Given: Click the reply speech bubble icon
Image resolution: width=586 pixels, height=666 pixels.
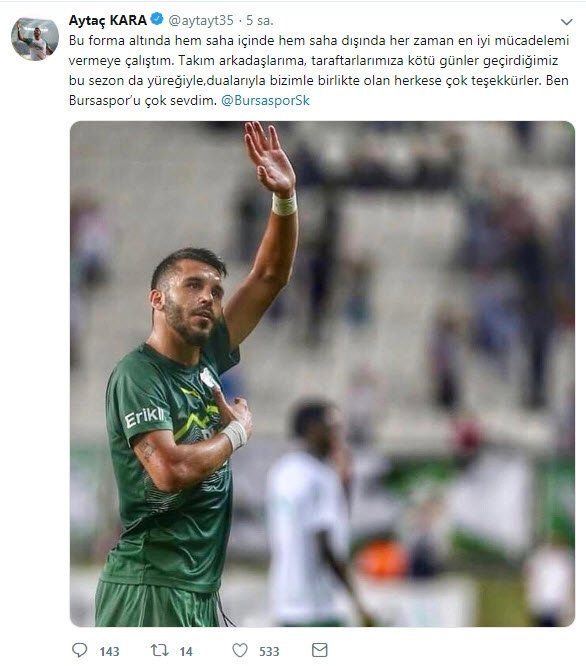Looking at the screenshot, I should tap(79, 650).
